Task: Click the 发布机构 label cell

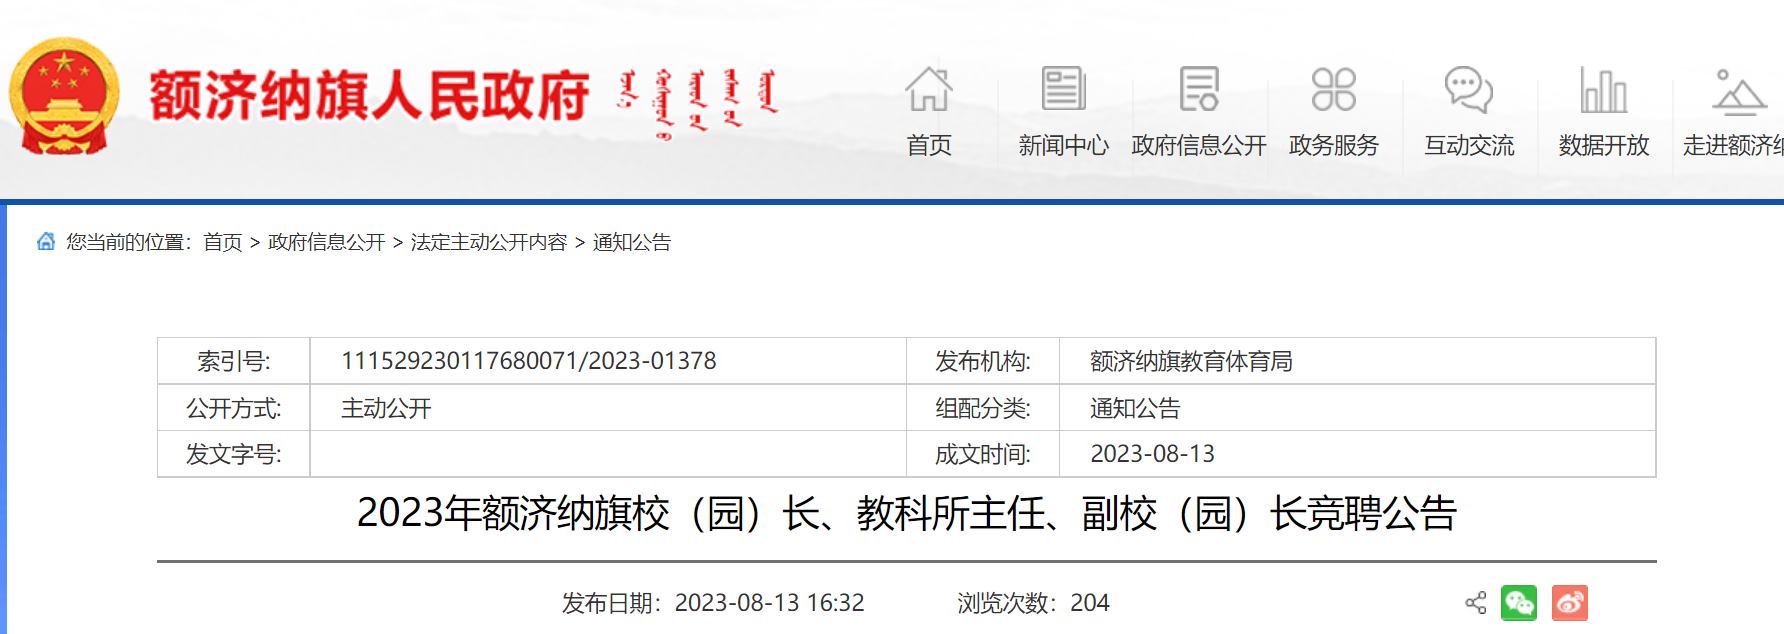Action: coord(983,361)
